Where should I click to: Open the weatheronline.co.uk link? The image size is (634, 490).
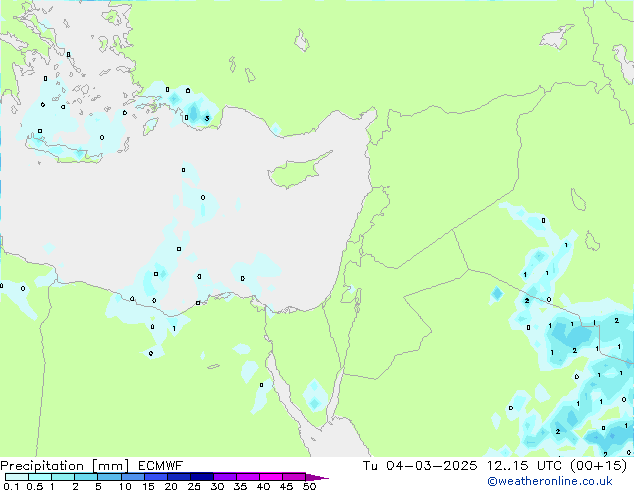pos(549,481)
